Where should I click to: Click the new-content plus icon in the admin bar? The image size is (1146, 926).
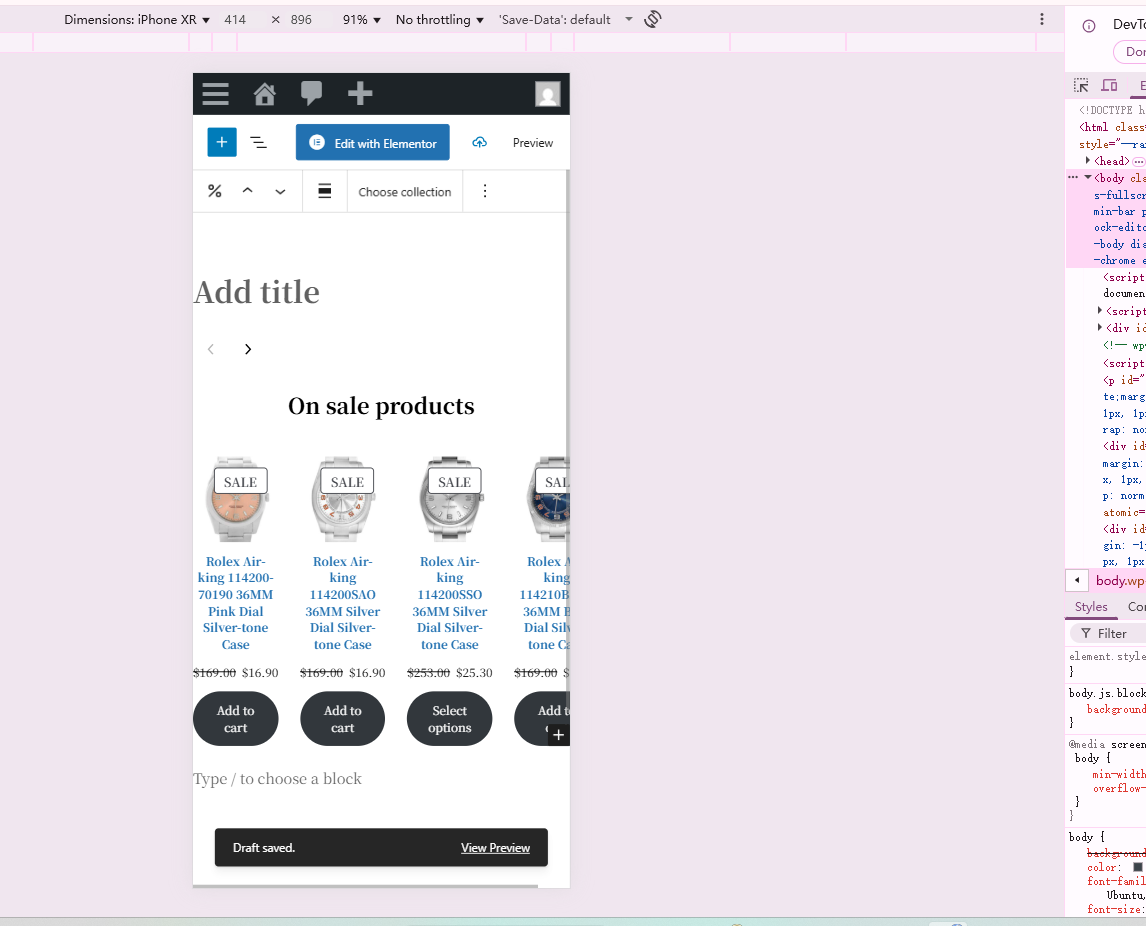click(359, 93)
